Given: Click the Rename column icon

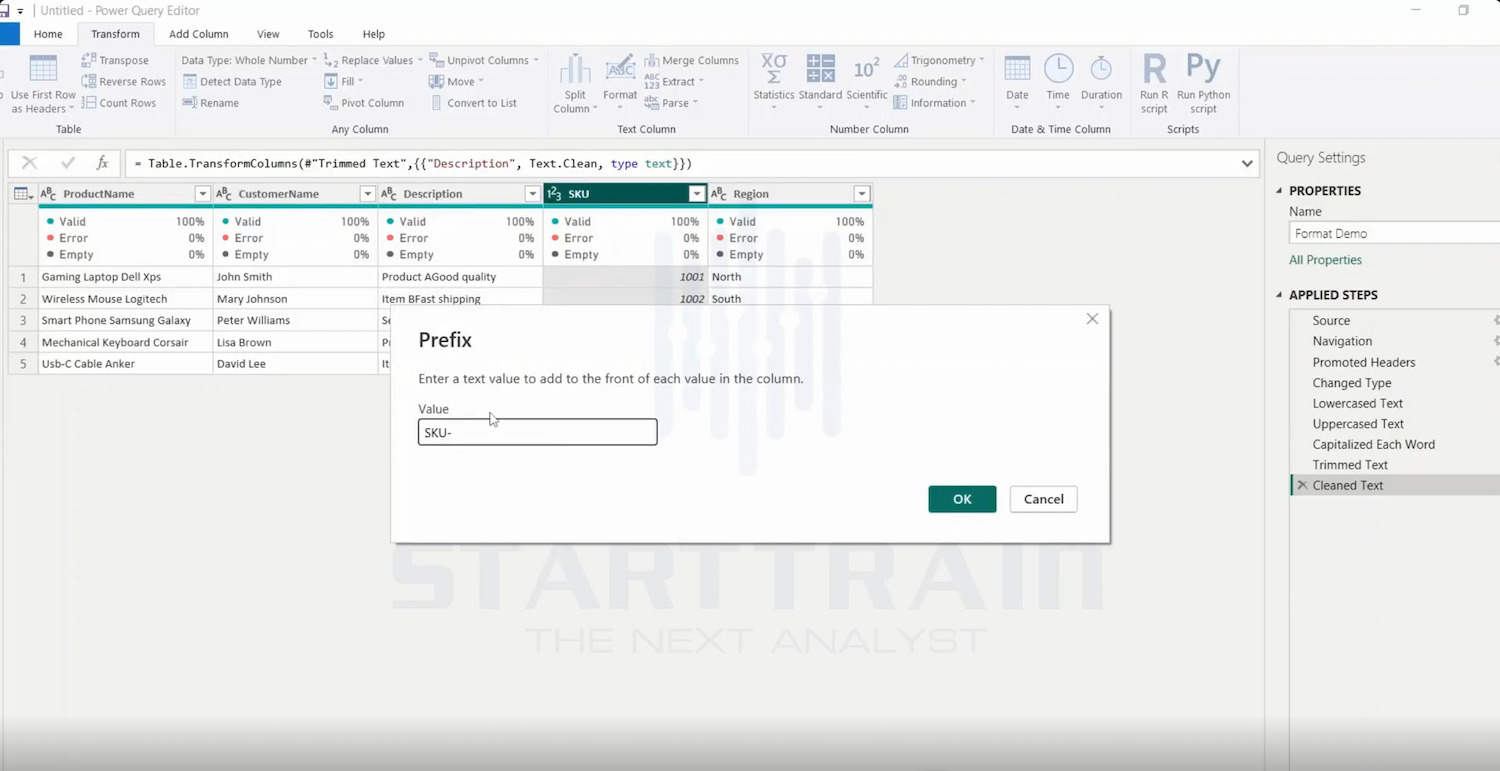Looking at the screenshot, I should (189, 102).
